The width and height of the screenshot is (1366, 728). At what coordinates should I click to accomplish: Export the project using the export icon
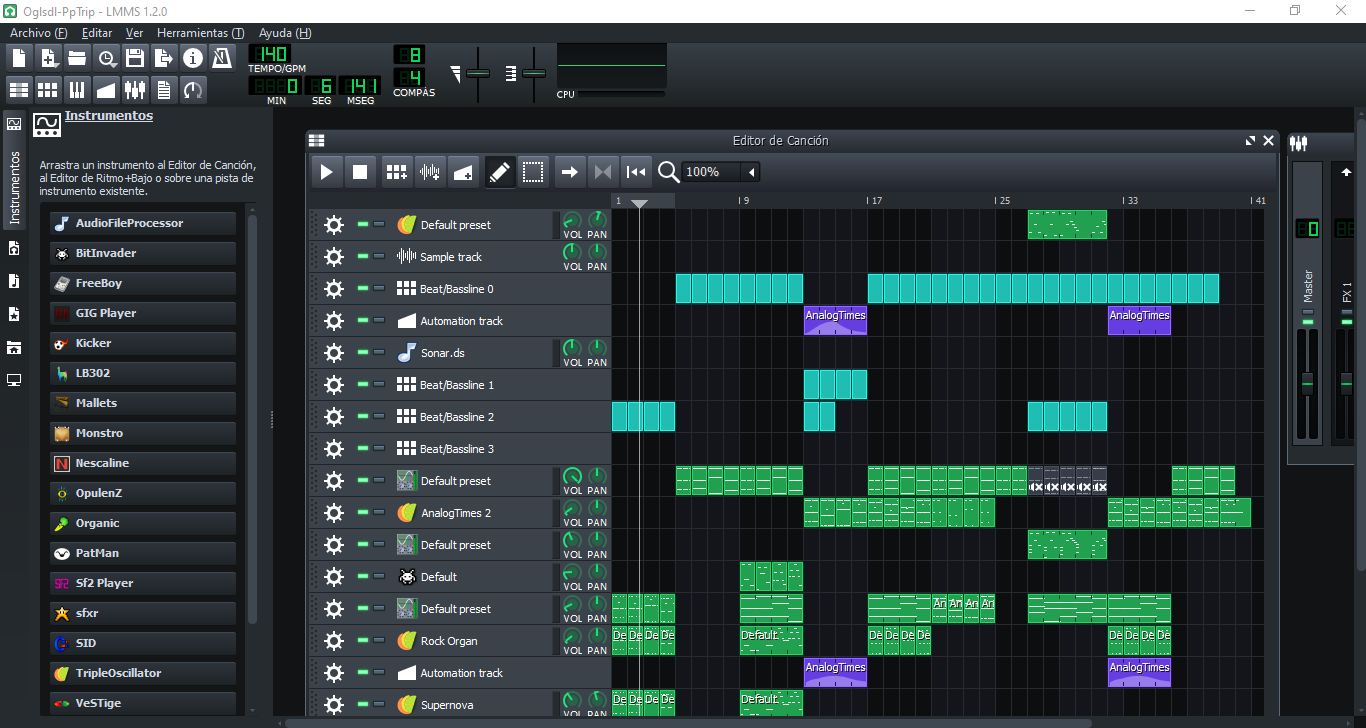point(164,57)
